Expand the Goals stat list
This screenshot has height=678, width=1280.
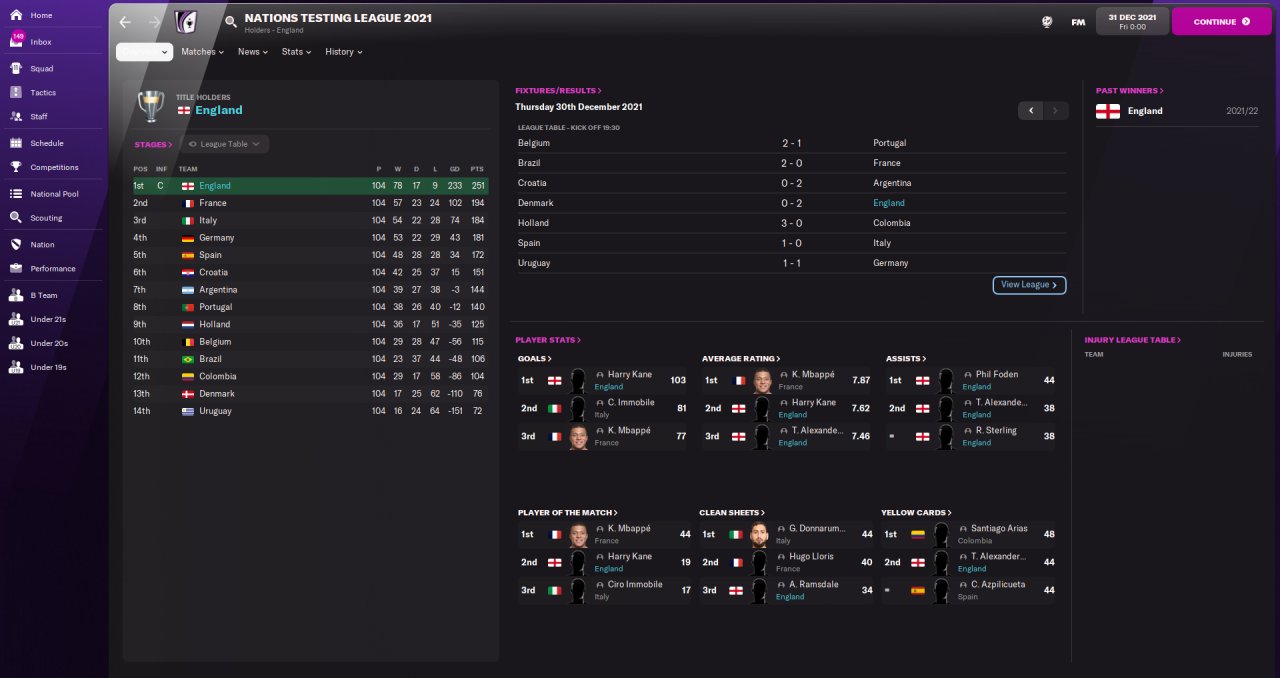point(534,358)
